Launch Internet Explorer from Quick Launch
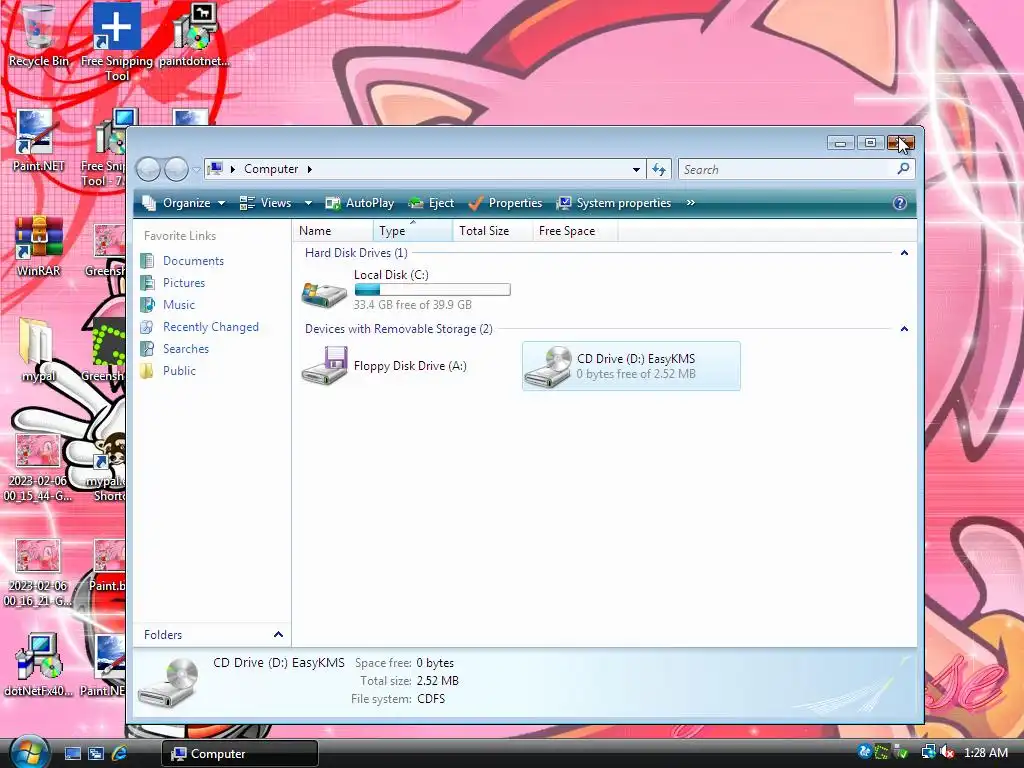1024x768 pixels. (x=120, y=753)
